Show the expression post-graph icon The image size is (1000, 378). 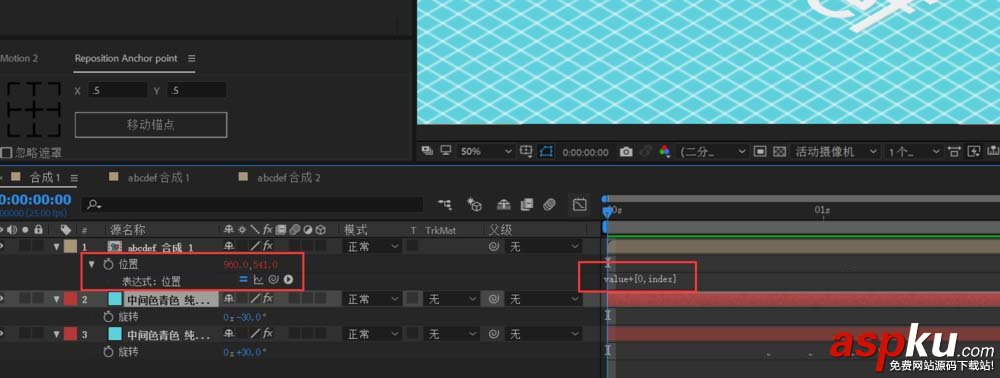(x=258, y=279)
